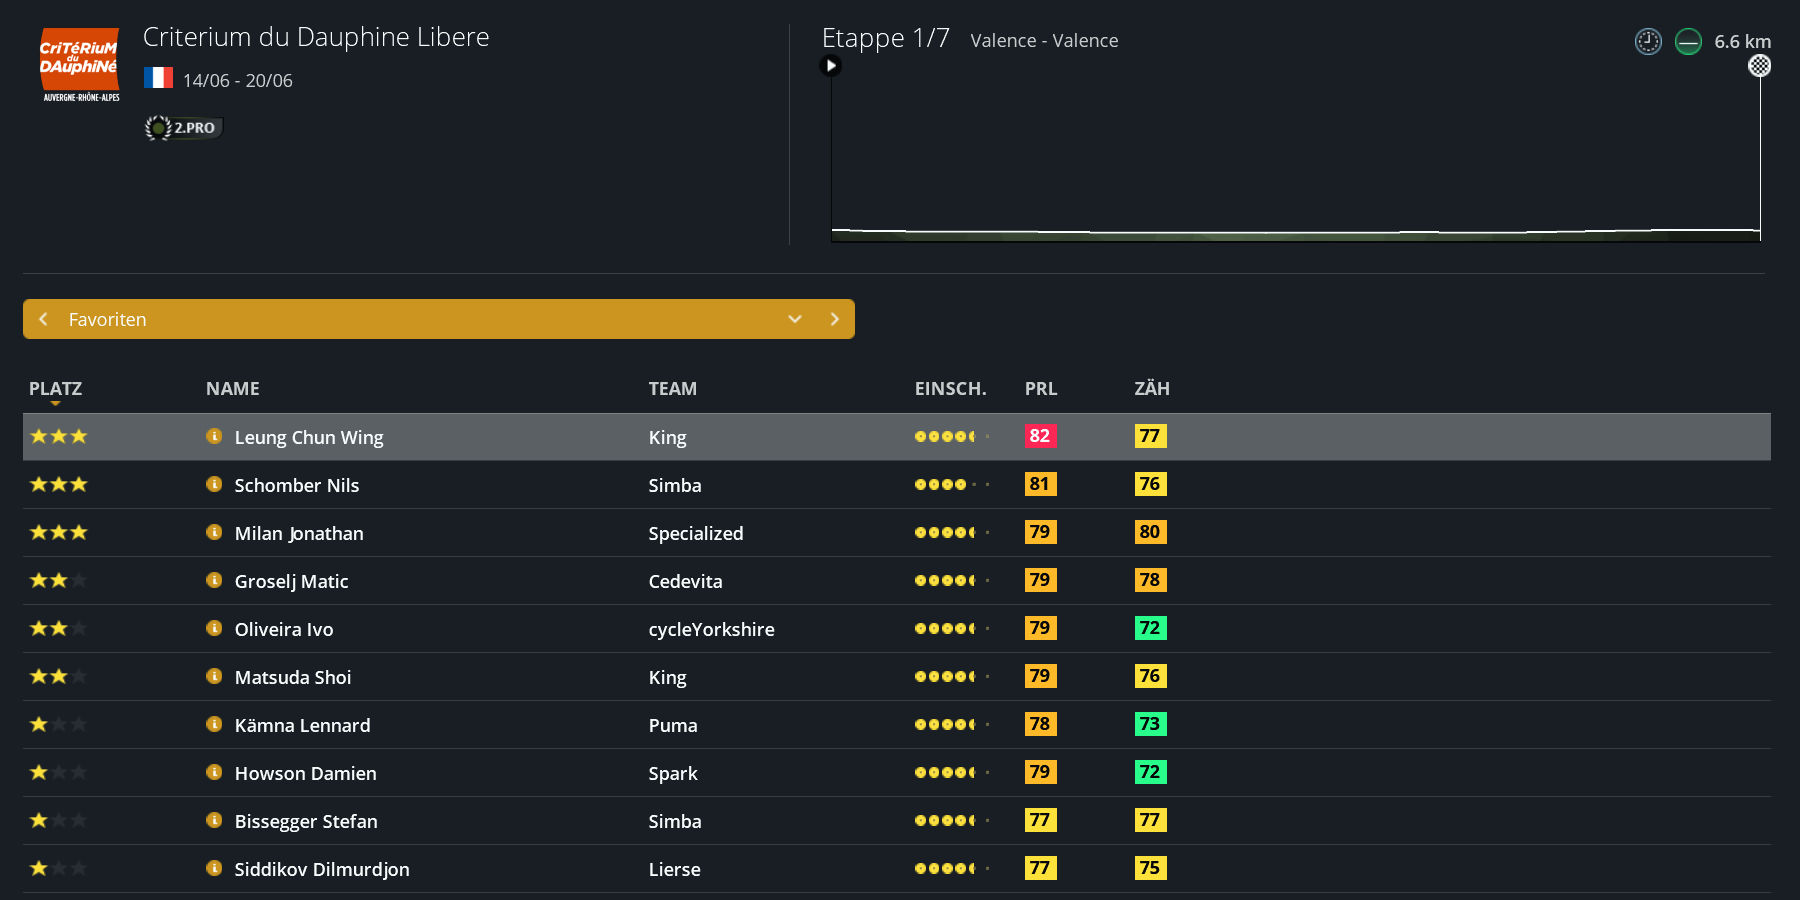1800x900 pixels.
Task: Open rider info icon for Milan Jonathan
Action: pos(214,532)
